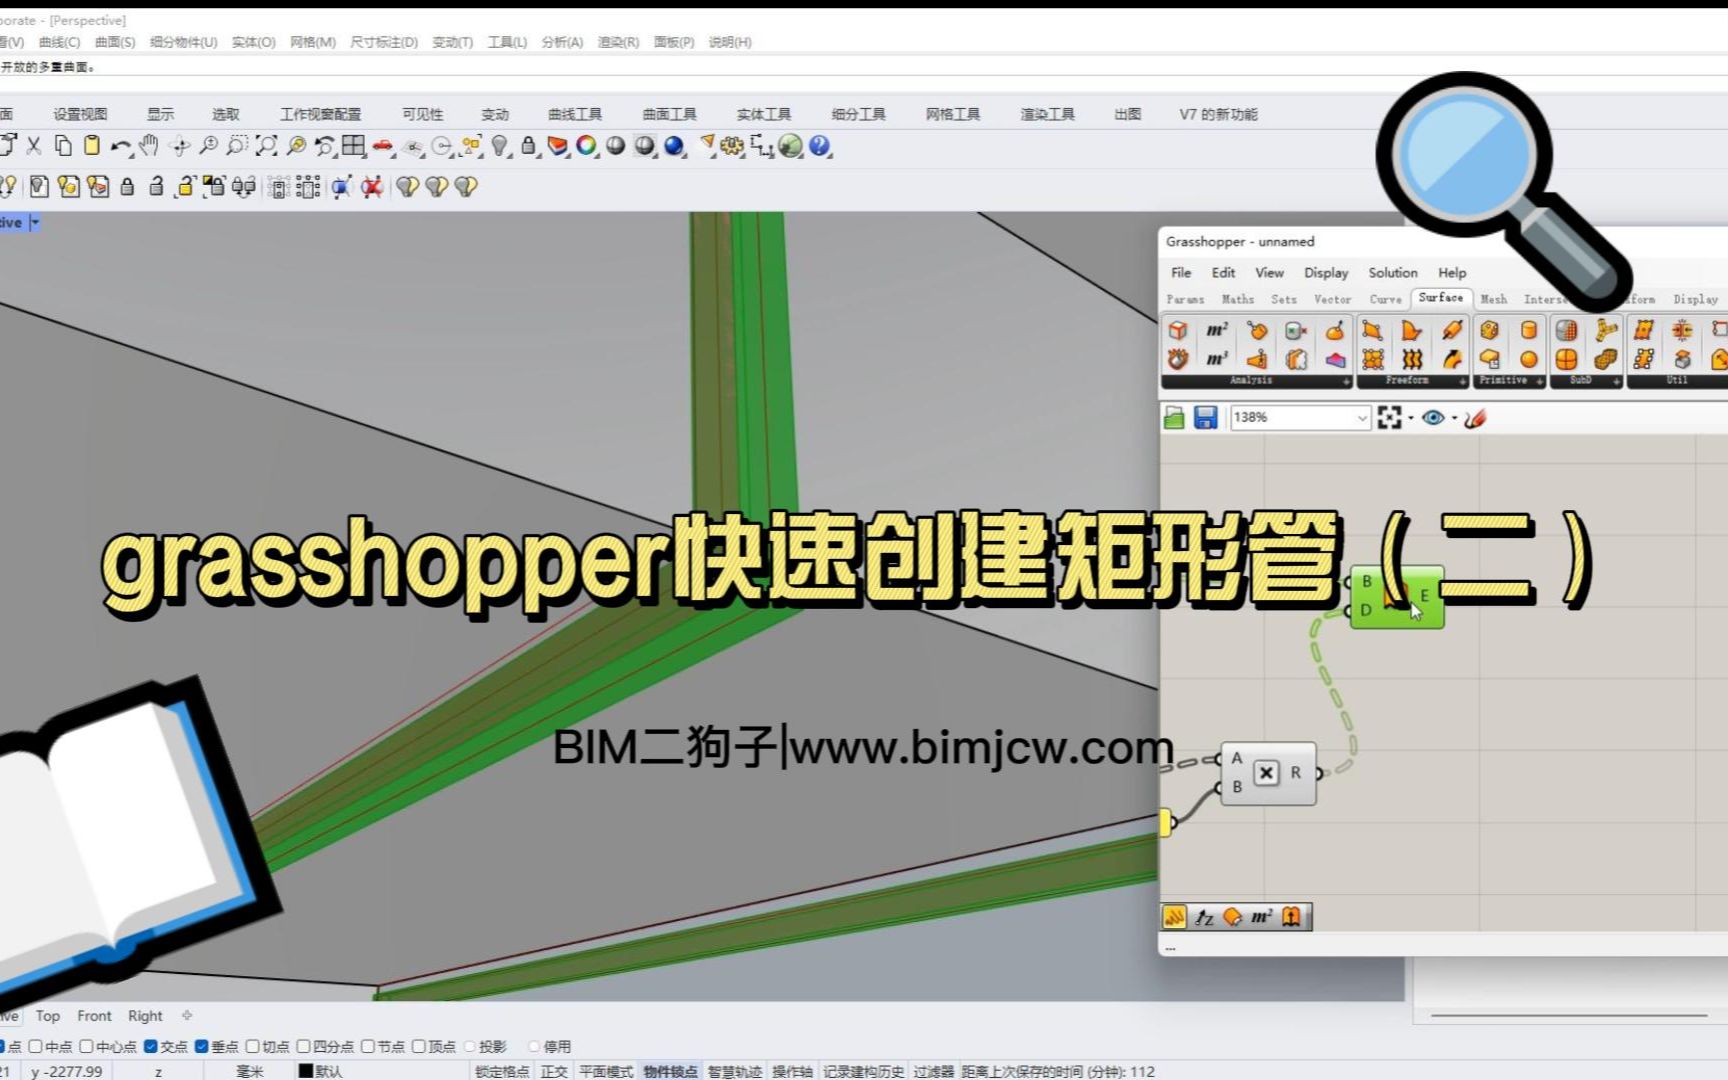Enable the 切点 osnap checkbox

coord(252,1046)
